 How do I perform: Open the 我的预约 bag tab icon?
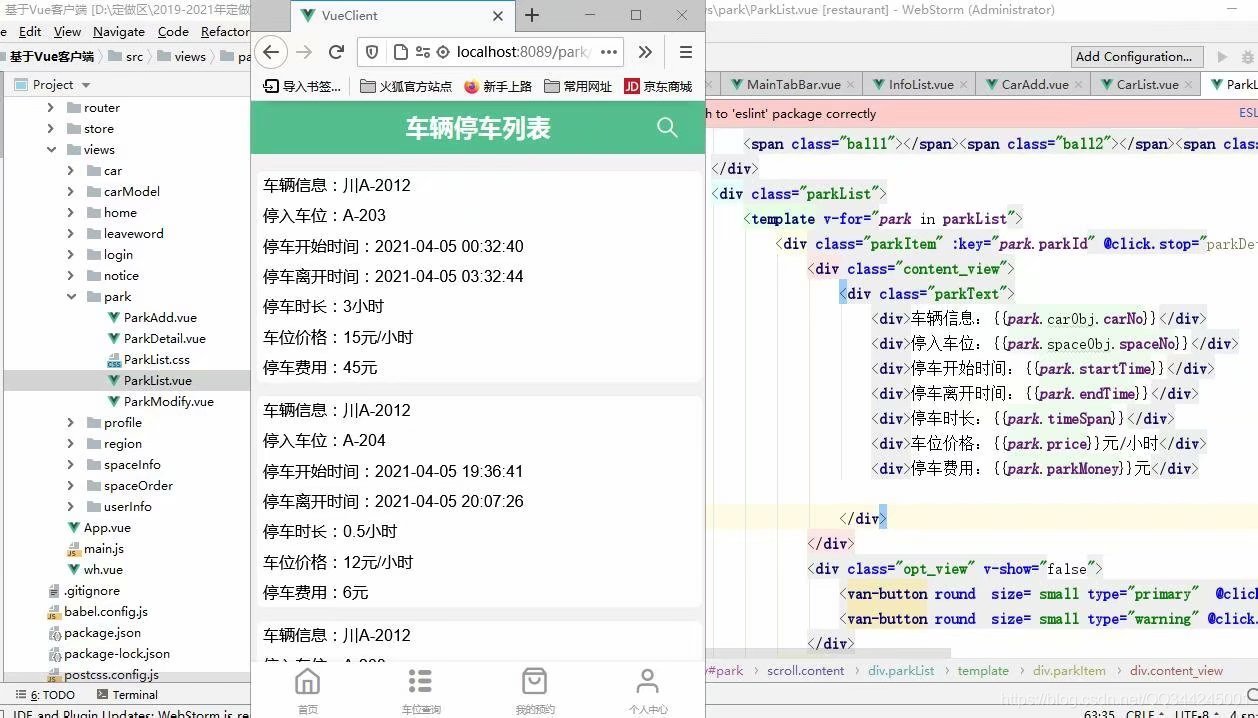pyautogui.click(x=535, y=691)
